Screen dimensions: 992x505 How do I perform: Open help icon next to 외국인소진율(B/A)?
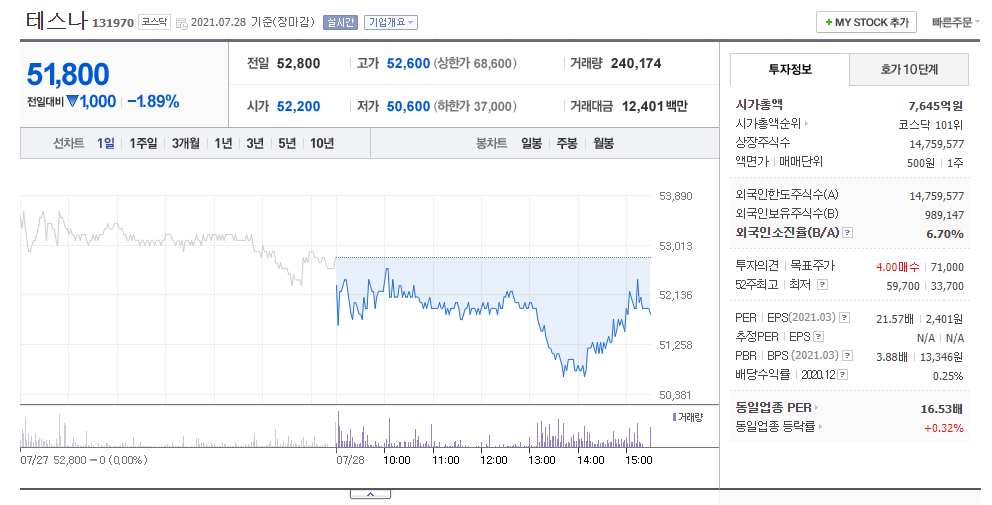click(848, 233)
